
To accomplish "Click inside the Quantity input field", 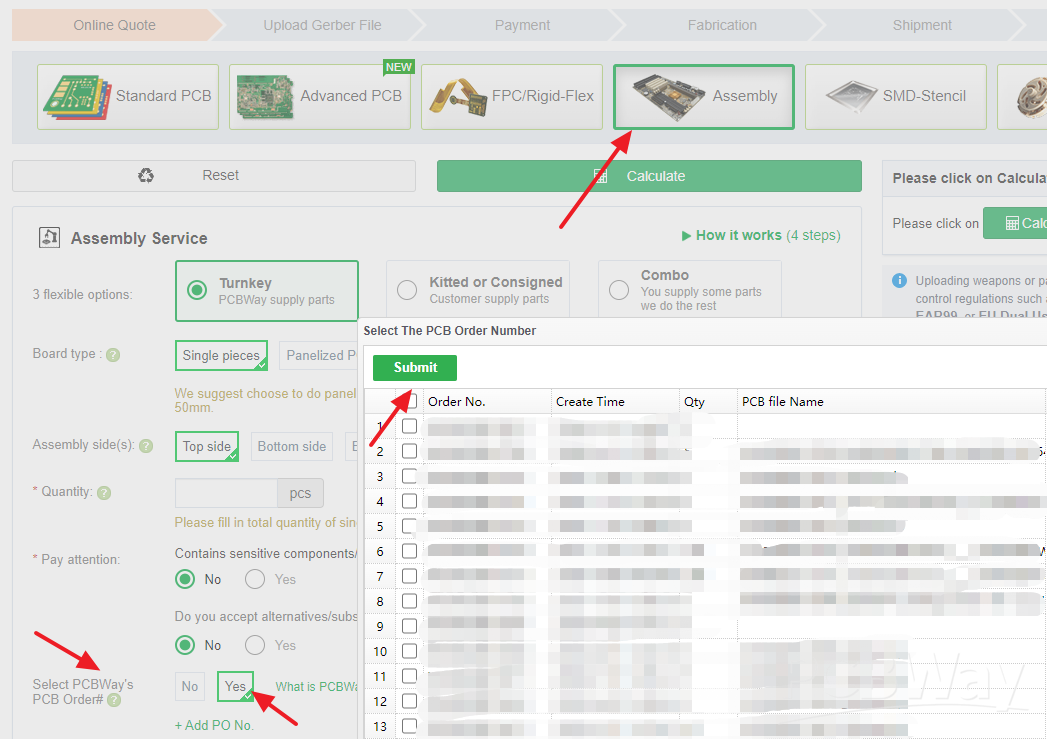I will 225,492.
